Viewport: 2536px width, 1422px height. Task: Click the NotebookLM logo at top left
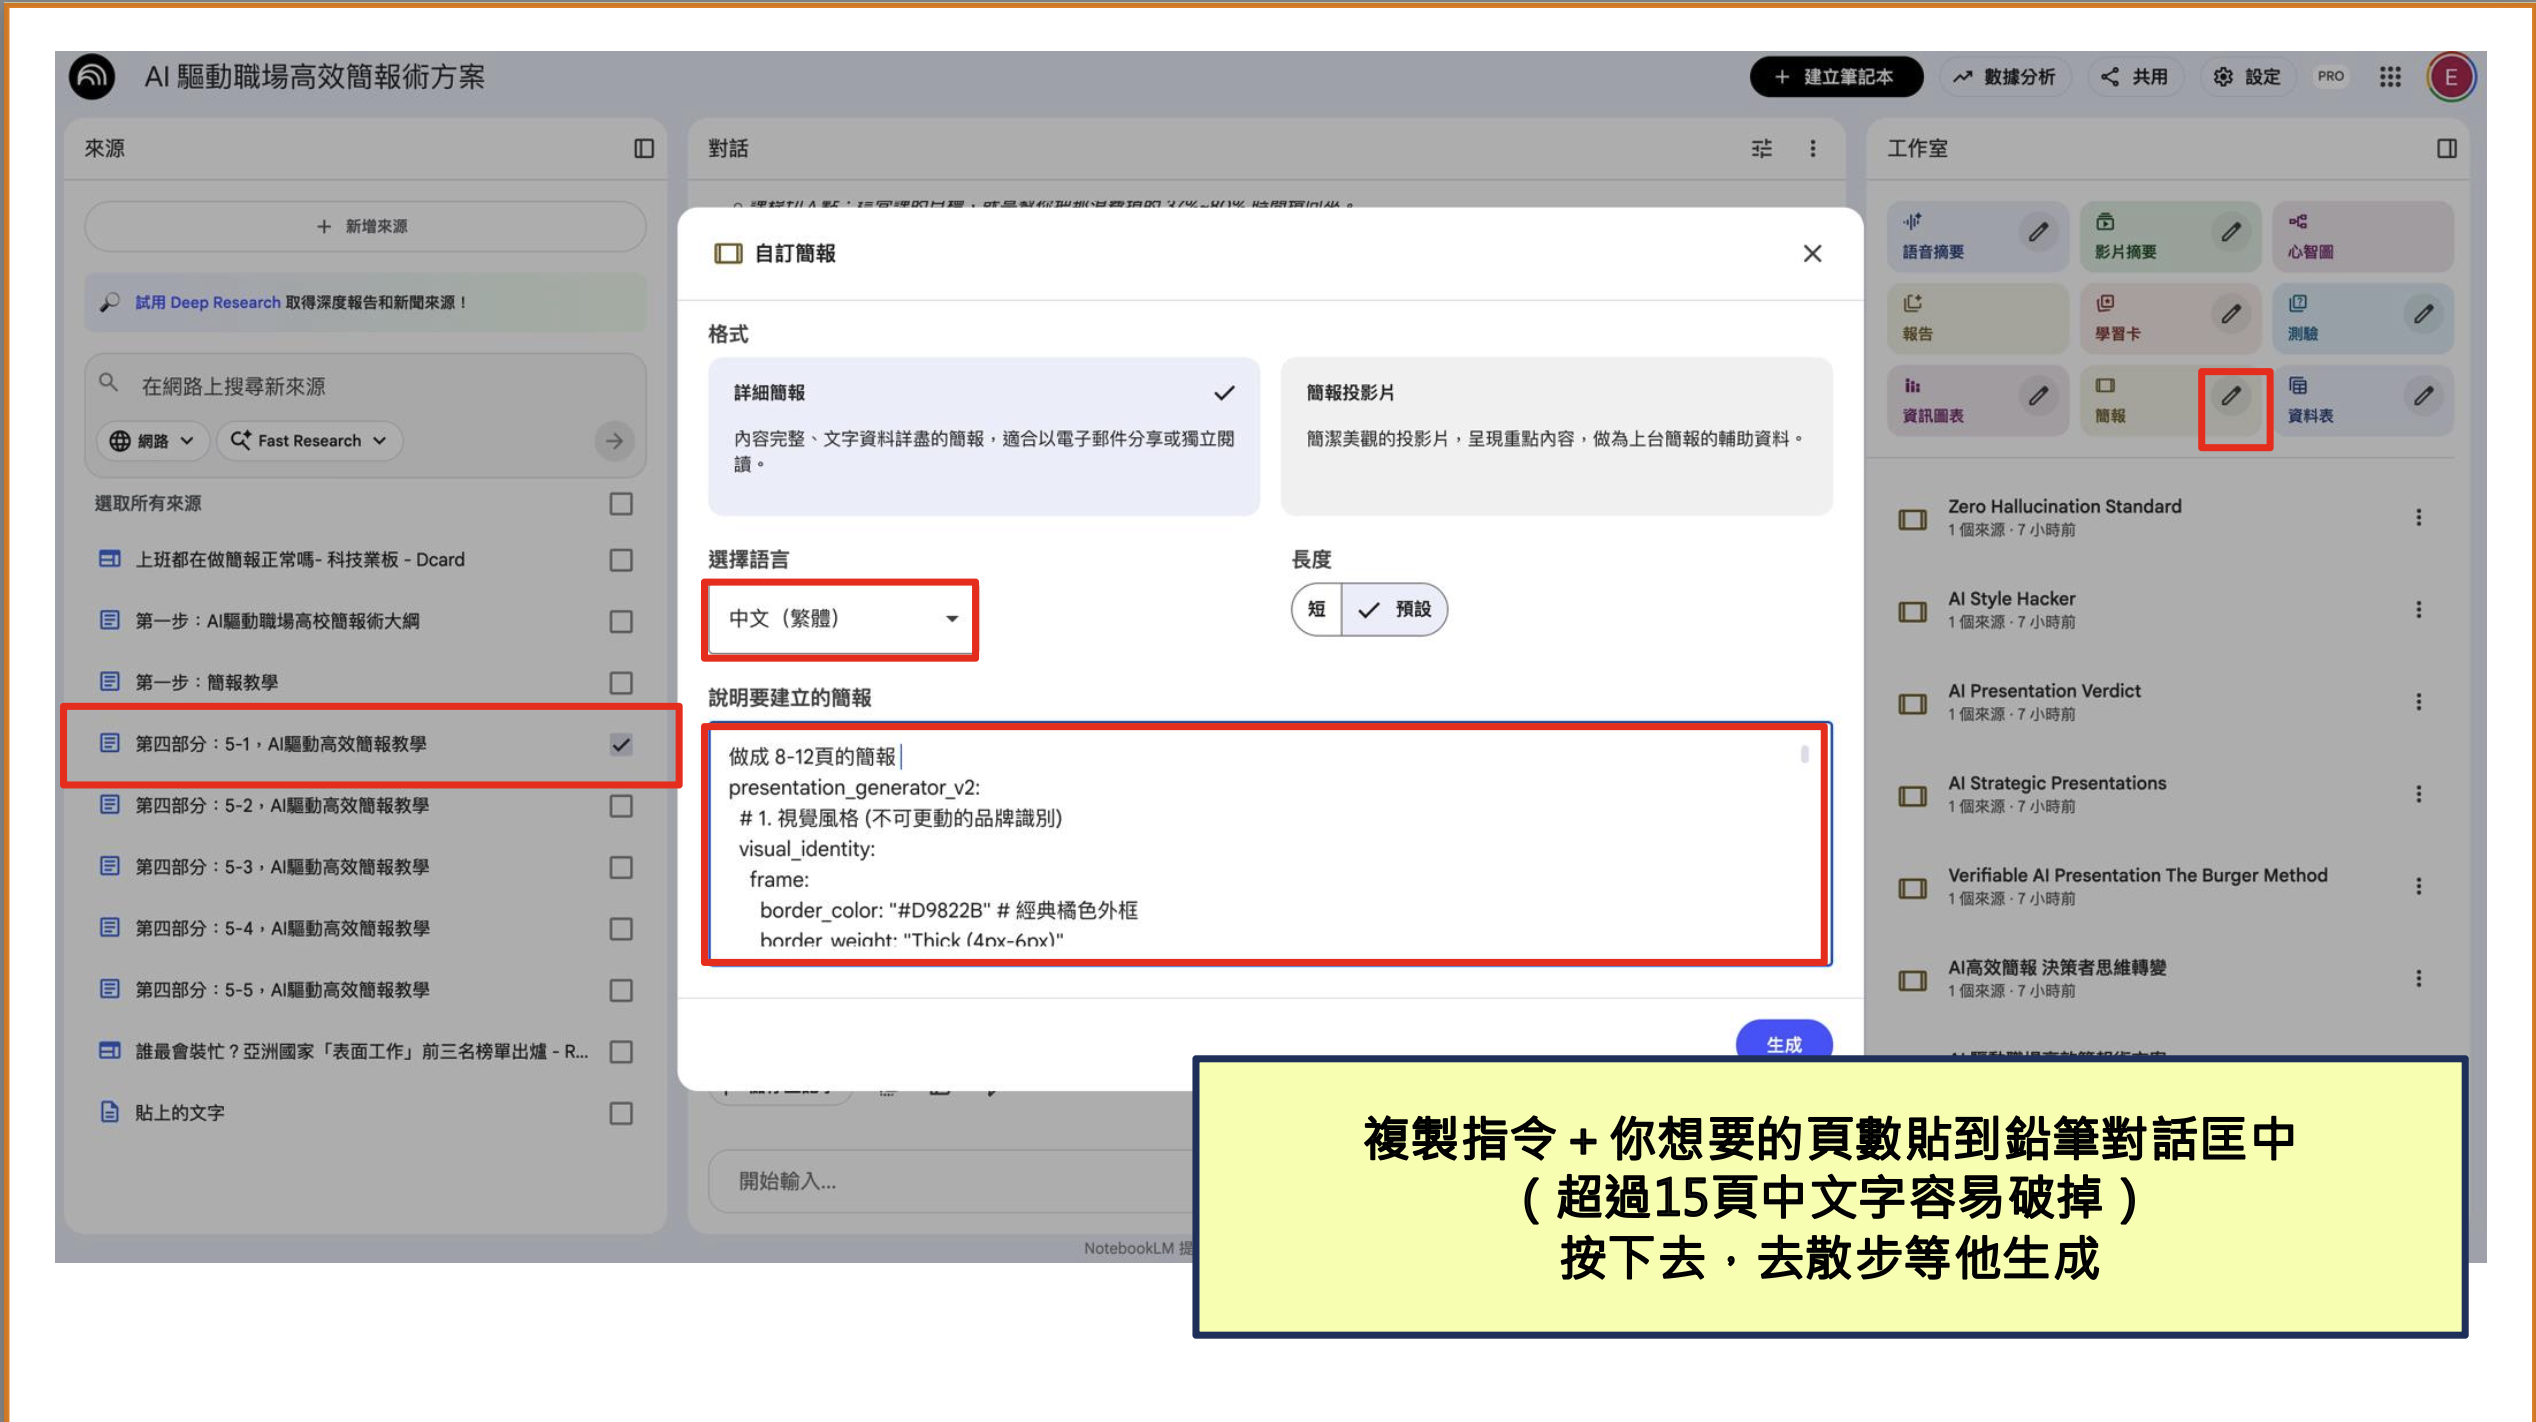92,77
